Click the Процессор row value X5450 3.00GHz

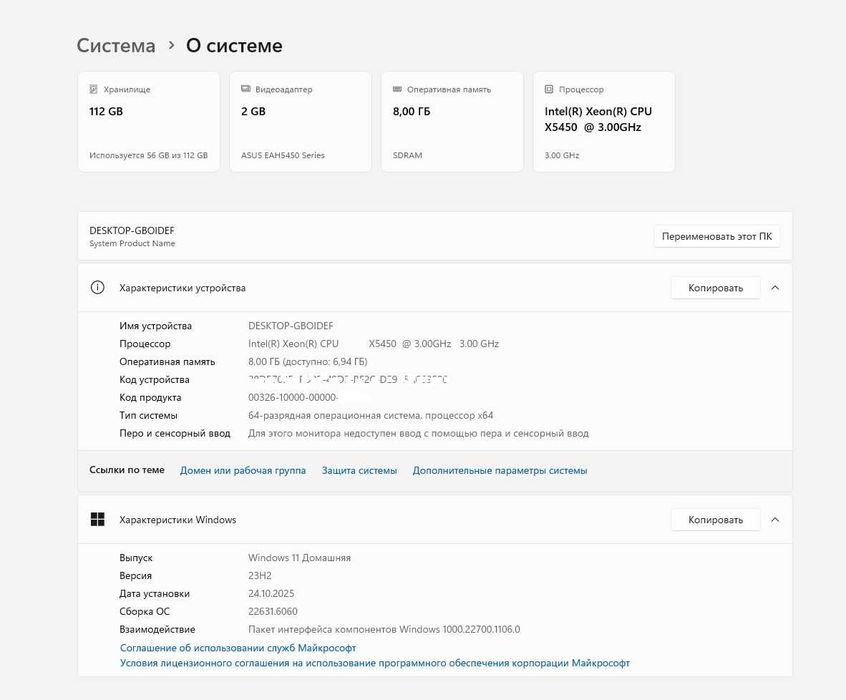pos(373,343)
